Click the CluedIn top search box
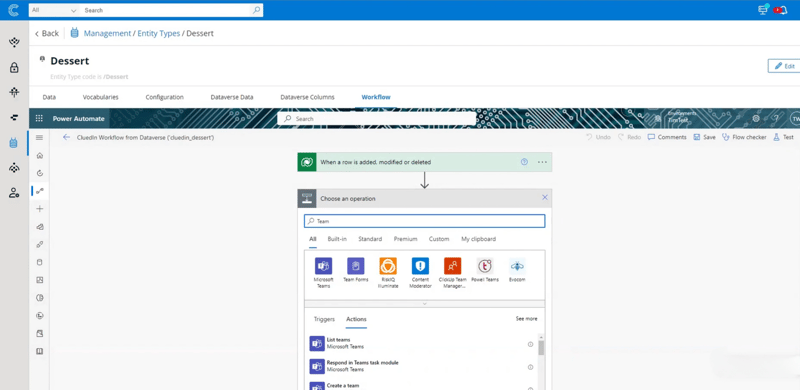This screenshot has width=800, height=390. coord(172,10)
